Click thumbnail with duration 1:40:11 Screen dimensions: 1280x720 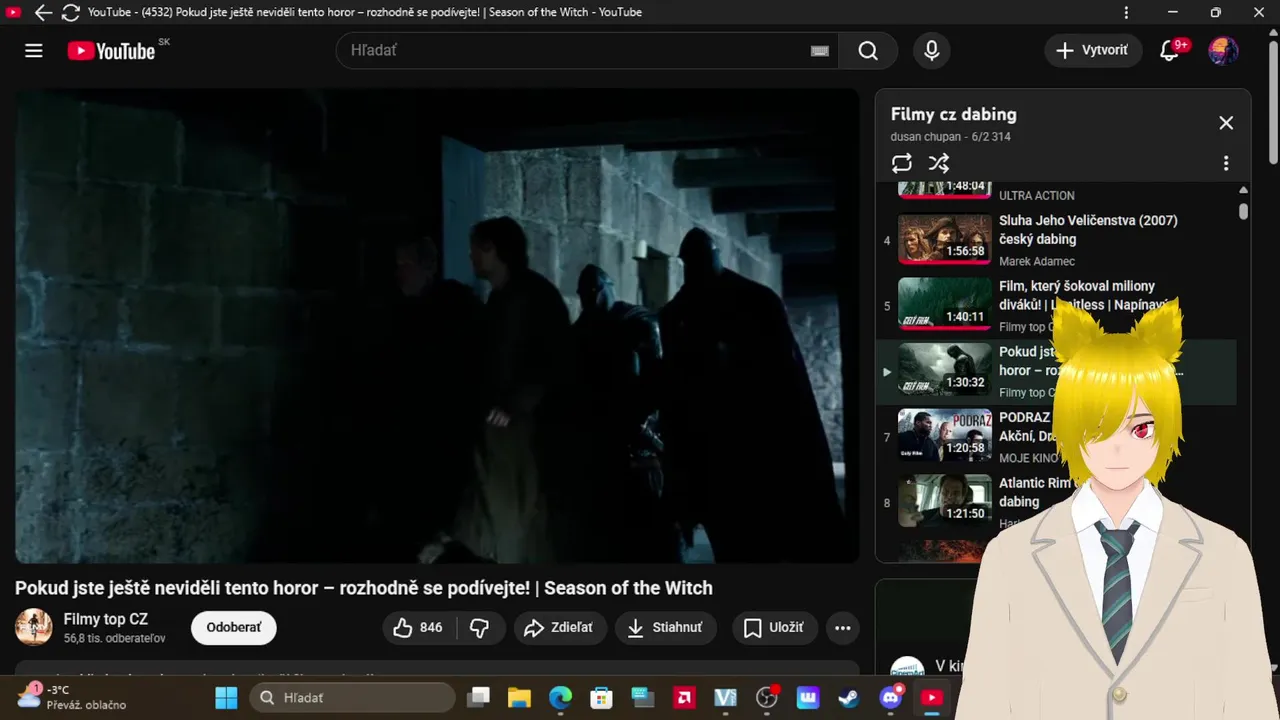[945, 305]
